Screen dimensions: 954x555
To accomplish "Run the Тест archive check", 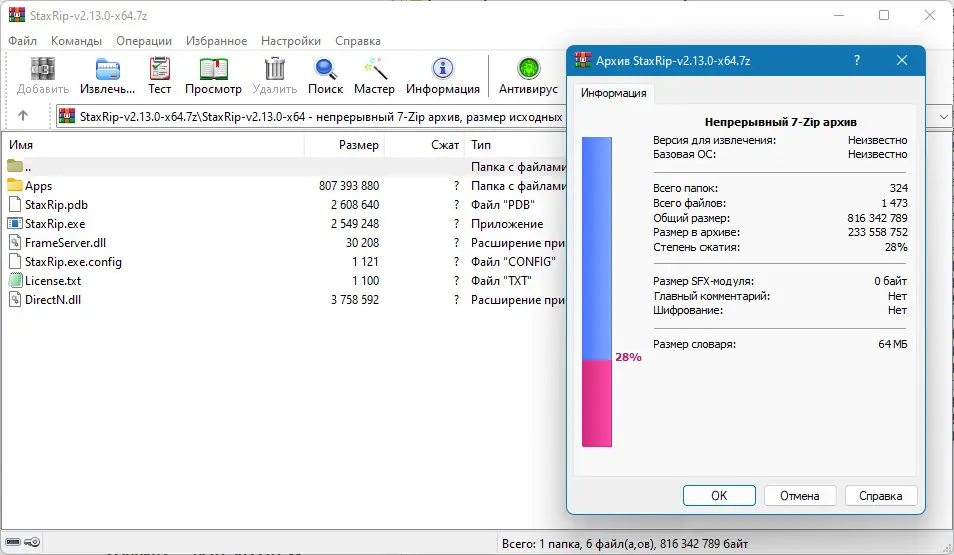I will coord(159,69).
